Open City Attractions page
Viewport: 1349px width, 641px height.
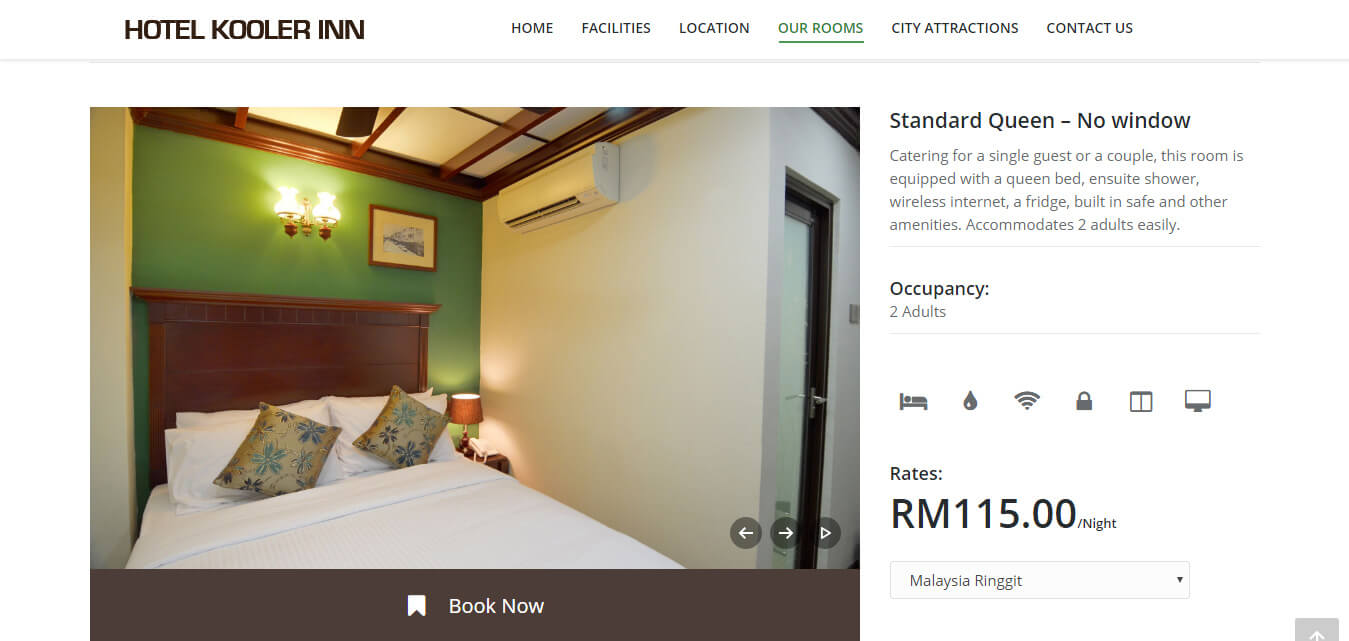[x=955, y=28]
